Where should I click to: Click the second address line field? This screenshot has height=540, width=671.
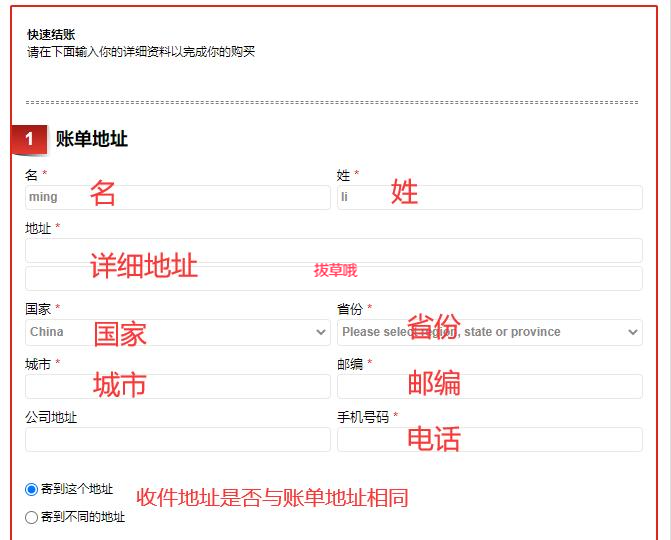coord(334,279)
